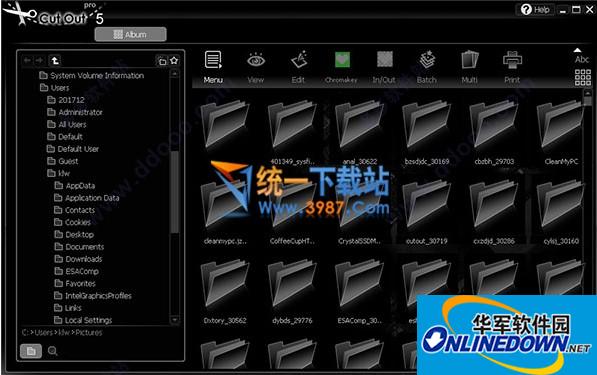Start the Batch processing tool

coord(427,67)
